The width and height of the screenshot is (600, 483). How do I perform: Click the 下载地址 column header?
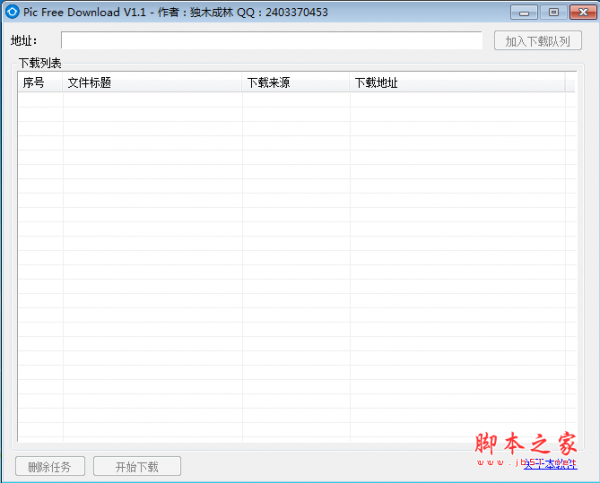[x=457, y=82]
